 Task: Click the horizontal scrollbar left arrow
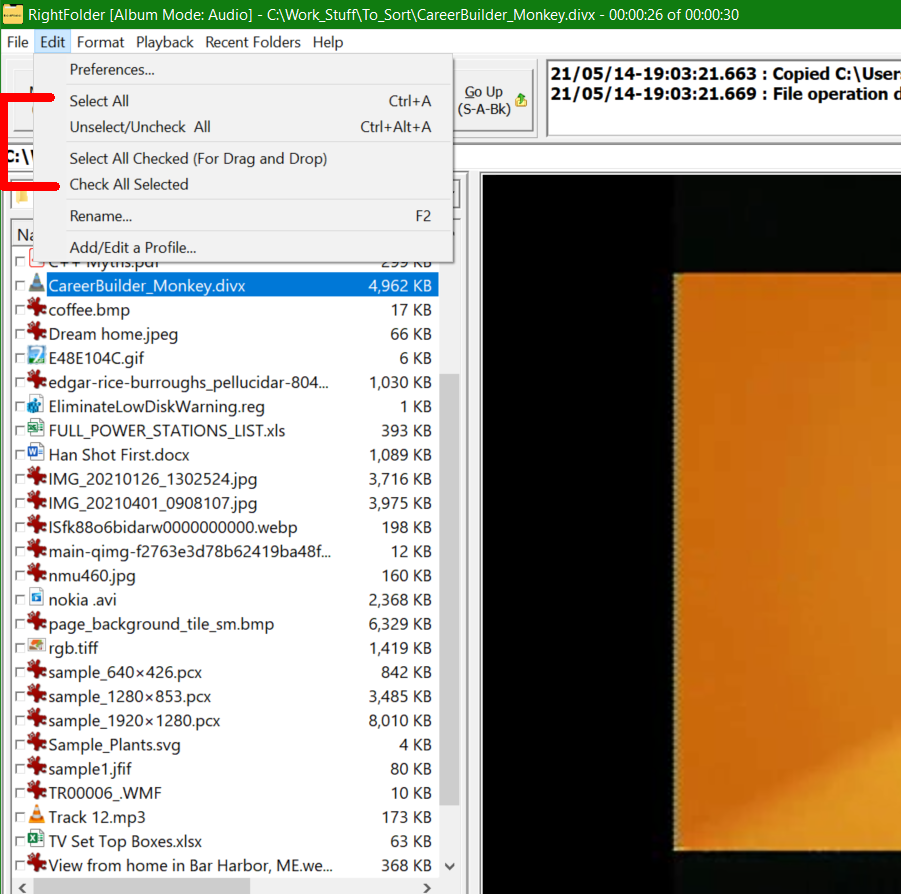(22, 887)
